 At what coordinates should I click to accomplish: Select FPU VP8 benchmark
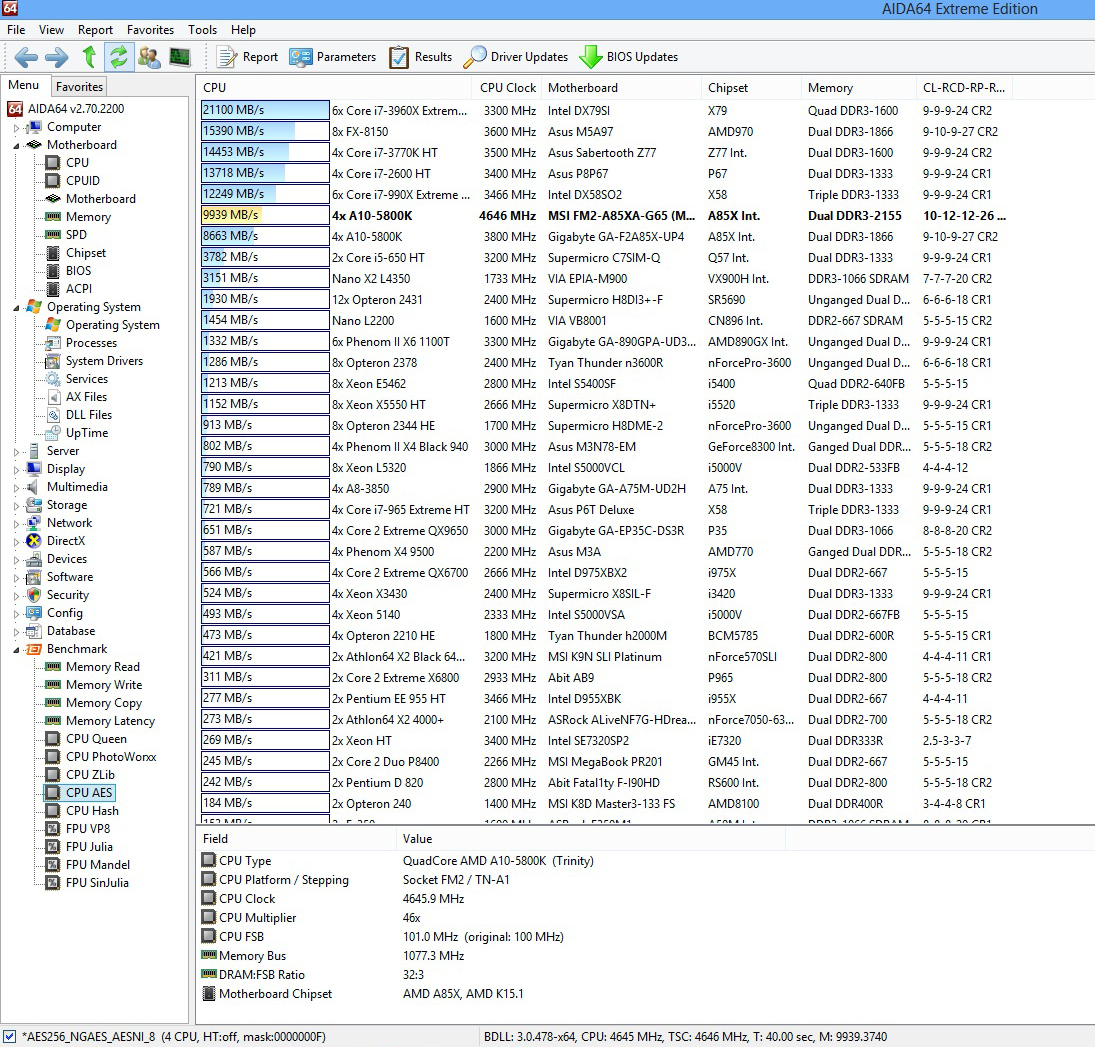pos(88,828)
